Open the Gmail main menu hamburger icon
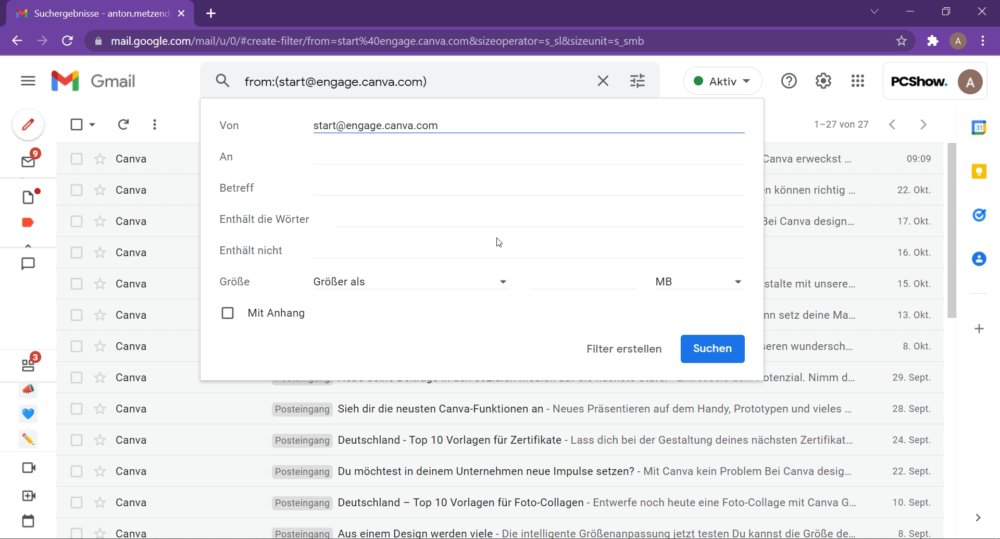This screenshot has width=1000, height=539. [28, 81]
